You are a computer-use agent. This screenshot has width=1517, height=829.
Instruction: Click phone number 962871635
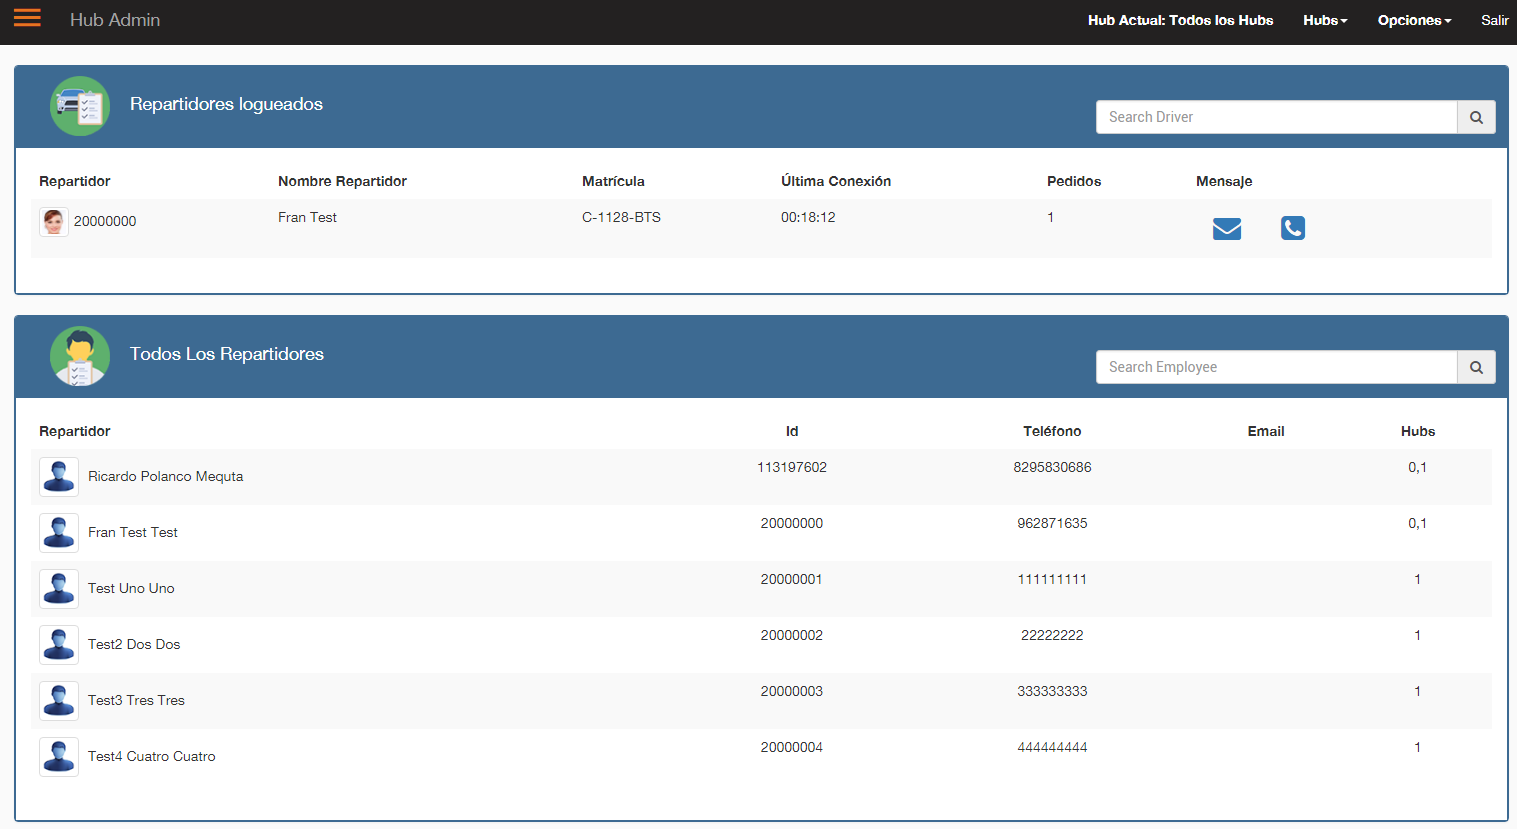pos(1052,523)
